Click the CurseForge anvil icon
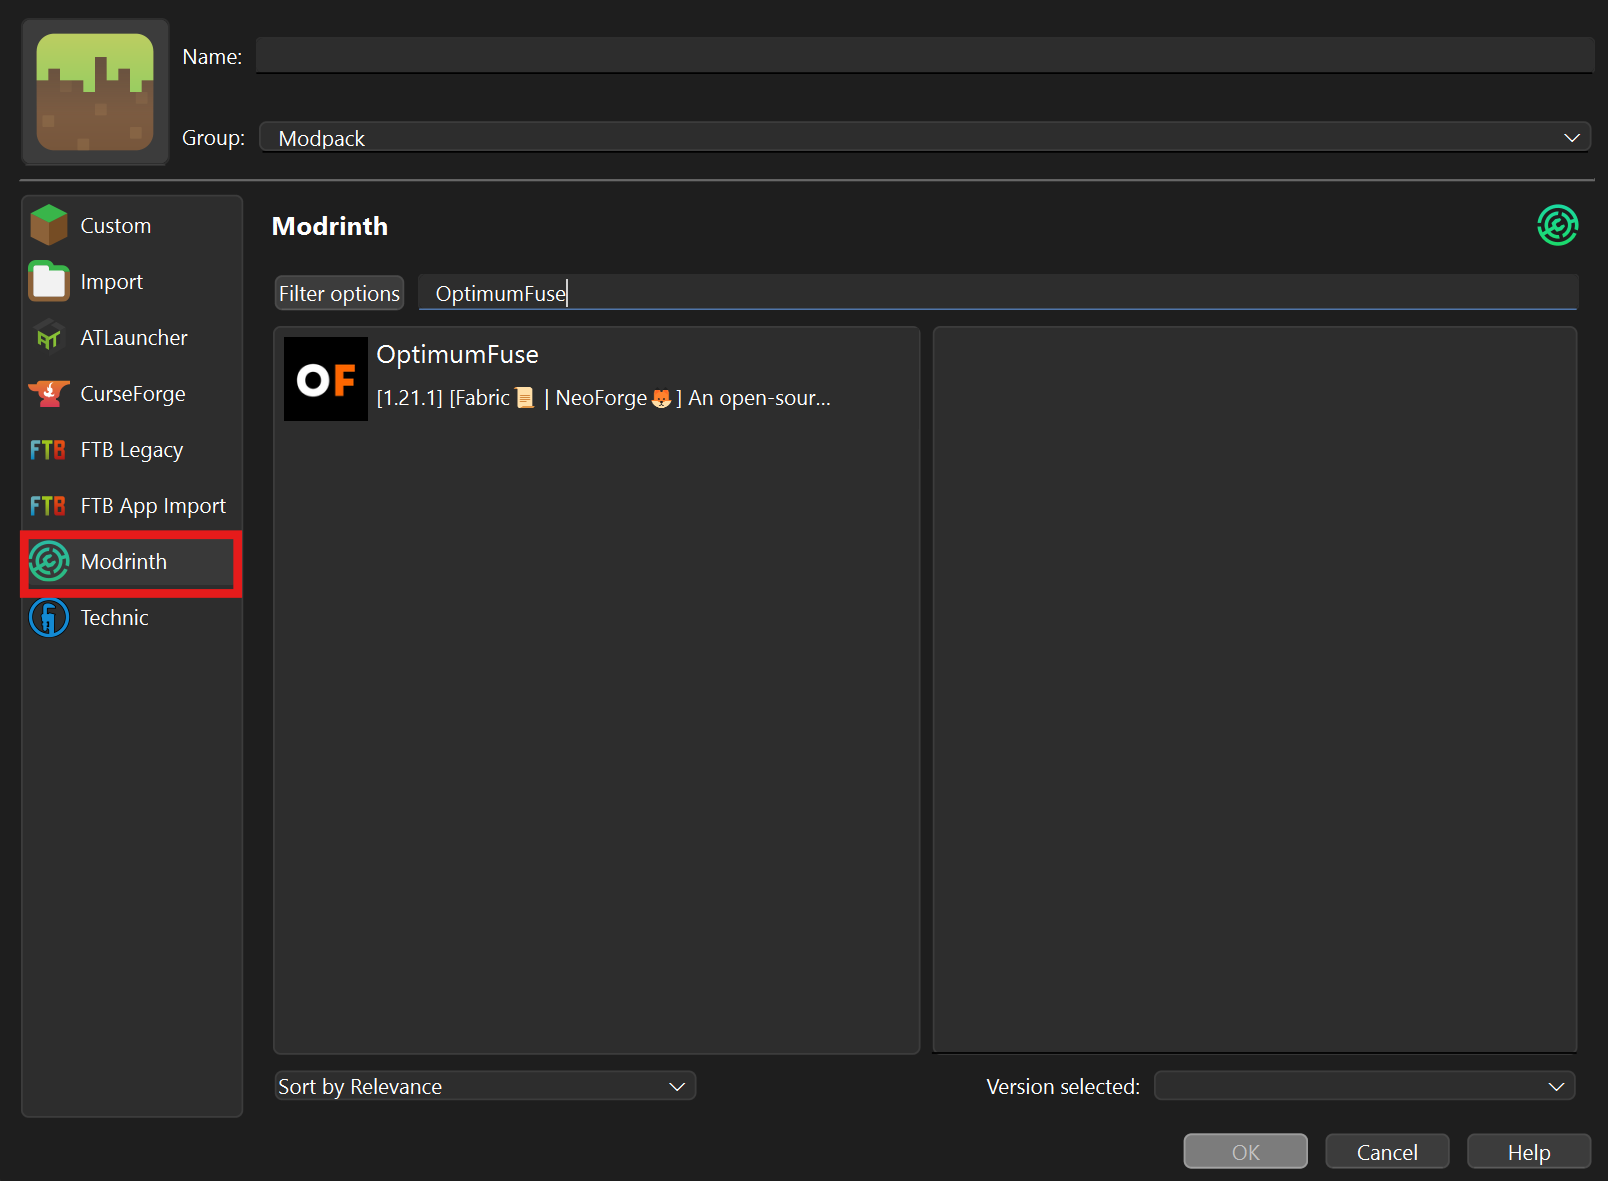 click(x=49, y=394)
